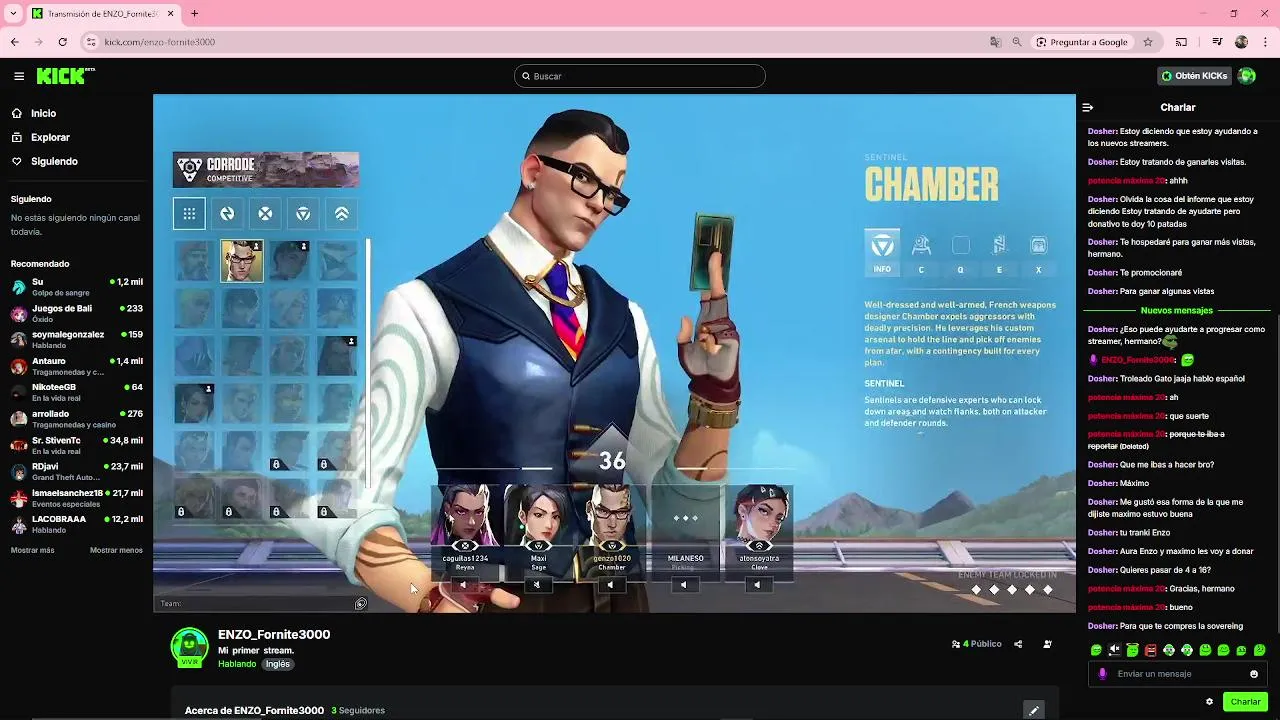1280x720 pixels.
Task: Click the 3 Seguidores count
Action: click(x=358, y=710)
